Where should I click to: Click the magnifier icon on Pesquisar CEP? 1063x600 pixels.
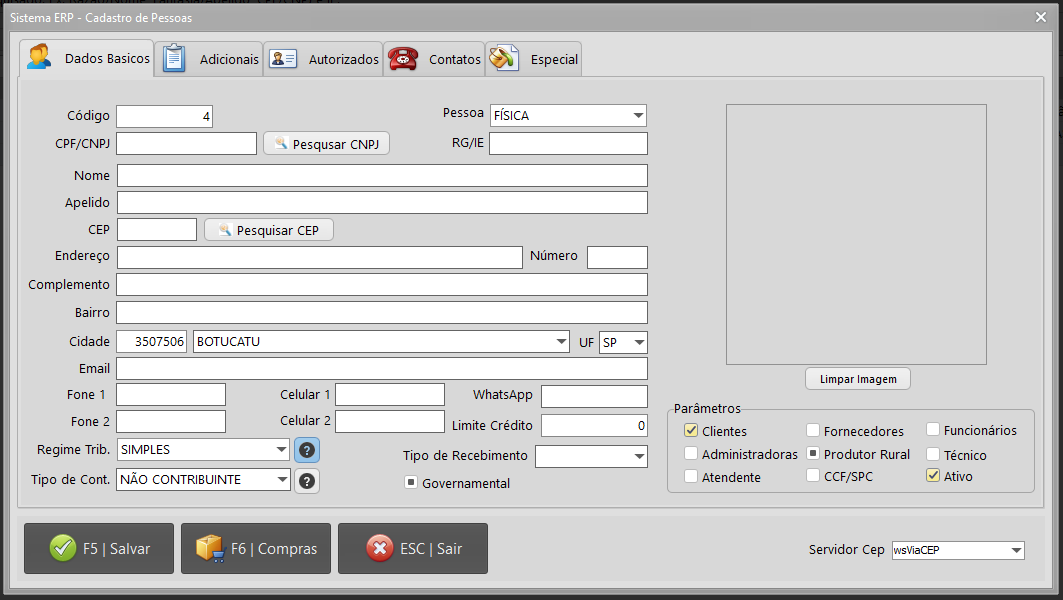223,230
